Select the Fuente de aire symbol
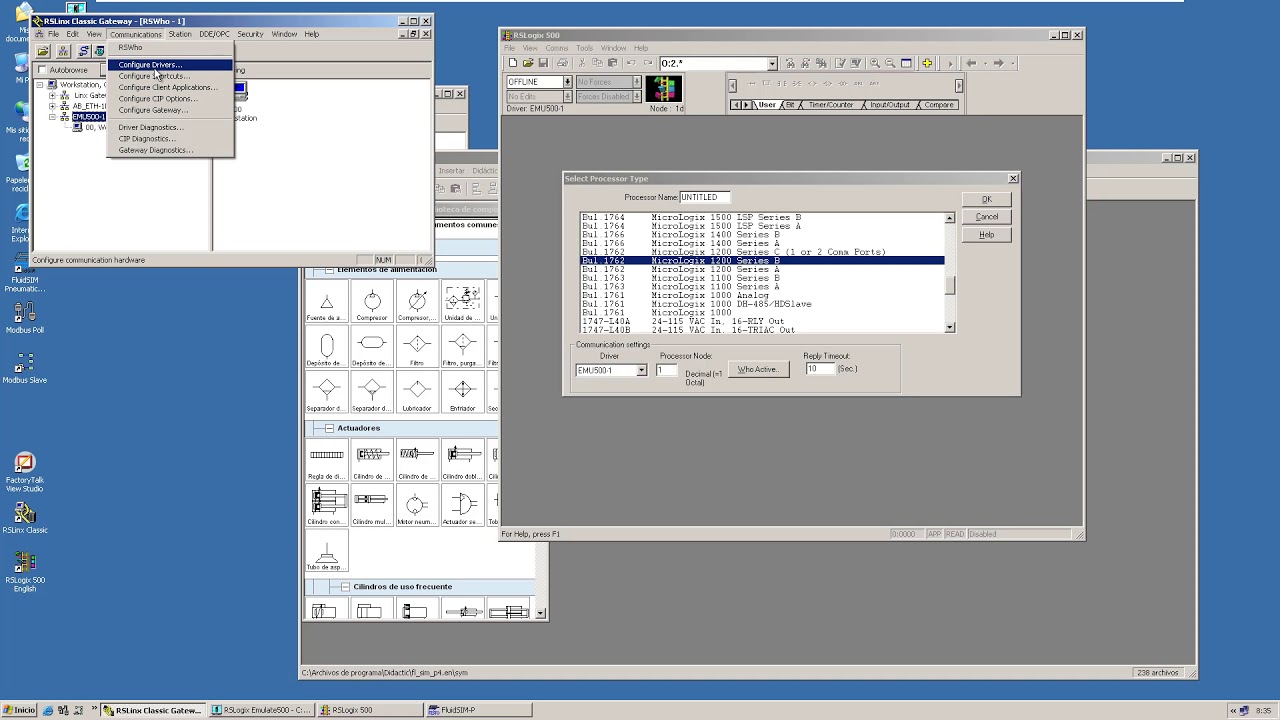This screenshot has width=1280, height=720. tap(327, 303)
